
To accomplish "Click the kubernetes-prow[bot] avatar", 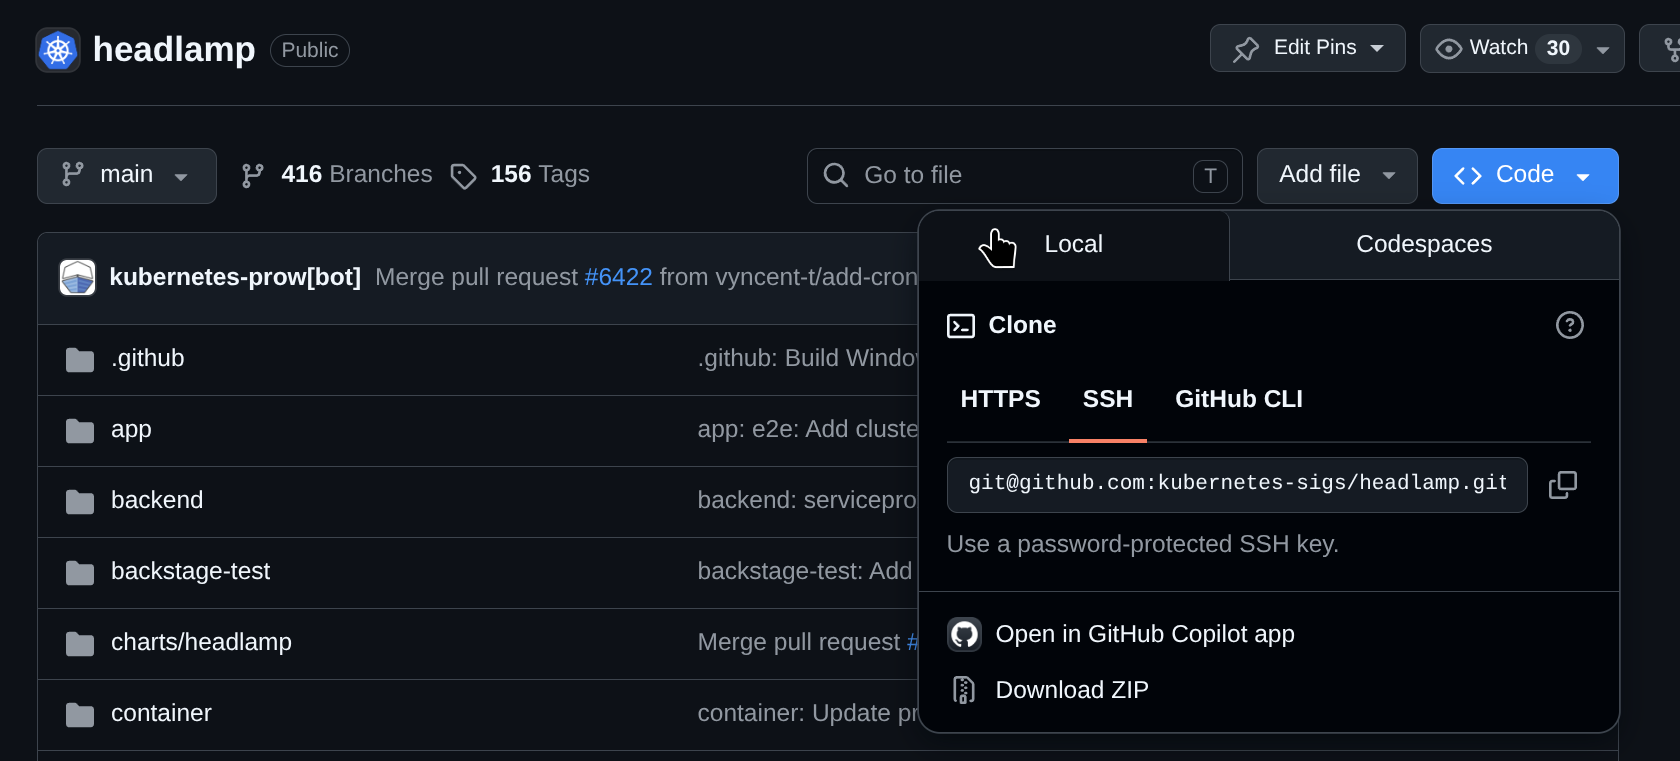I will point(77,277).
